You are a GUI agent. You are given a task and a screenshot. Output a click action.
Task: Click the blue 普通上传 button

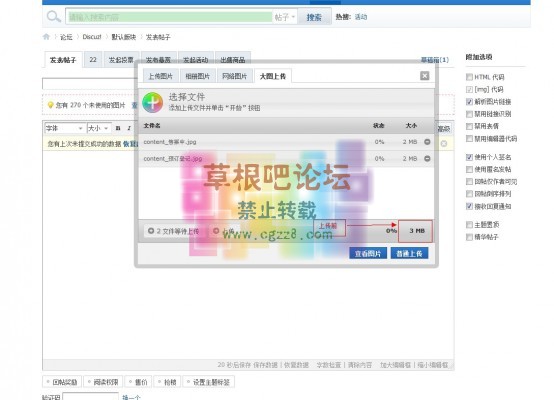pos(409,253)
